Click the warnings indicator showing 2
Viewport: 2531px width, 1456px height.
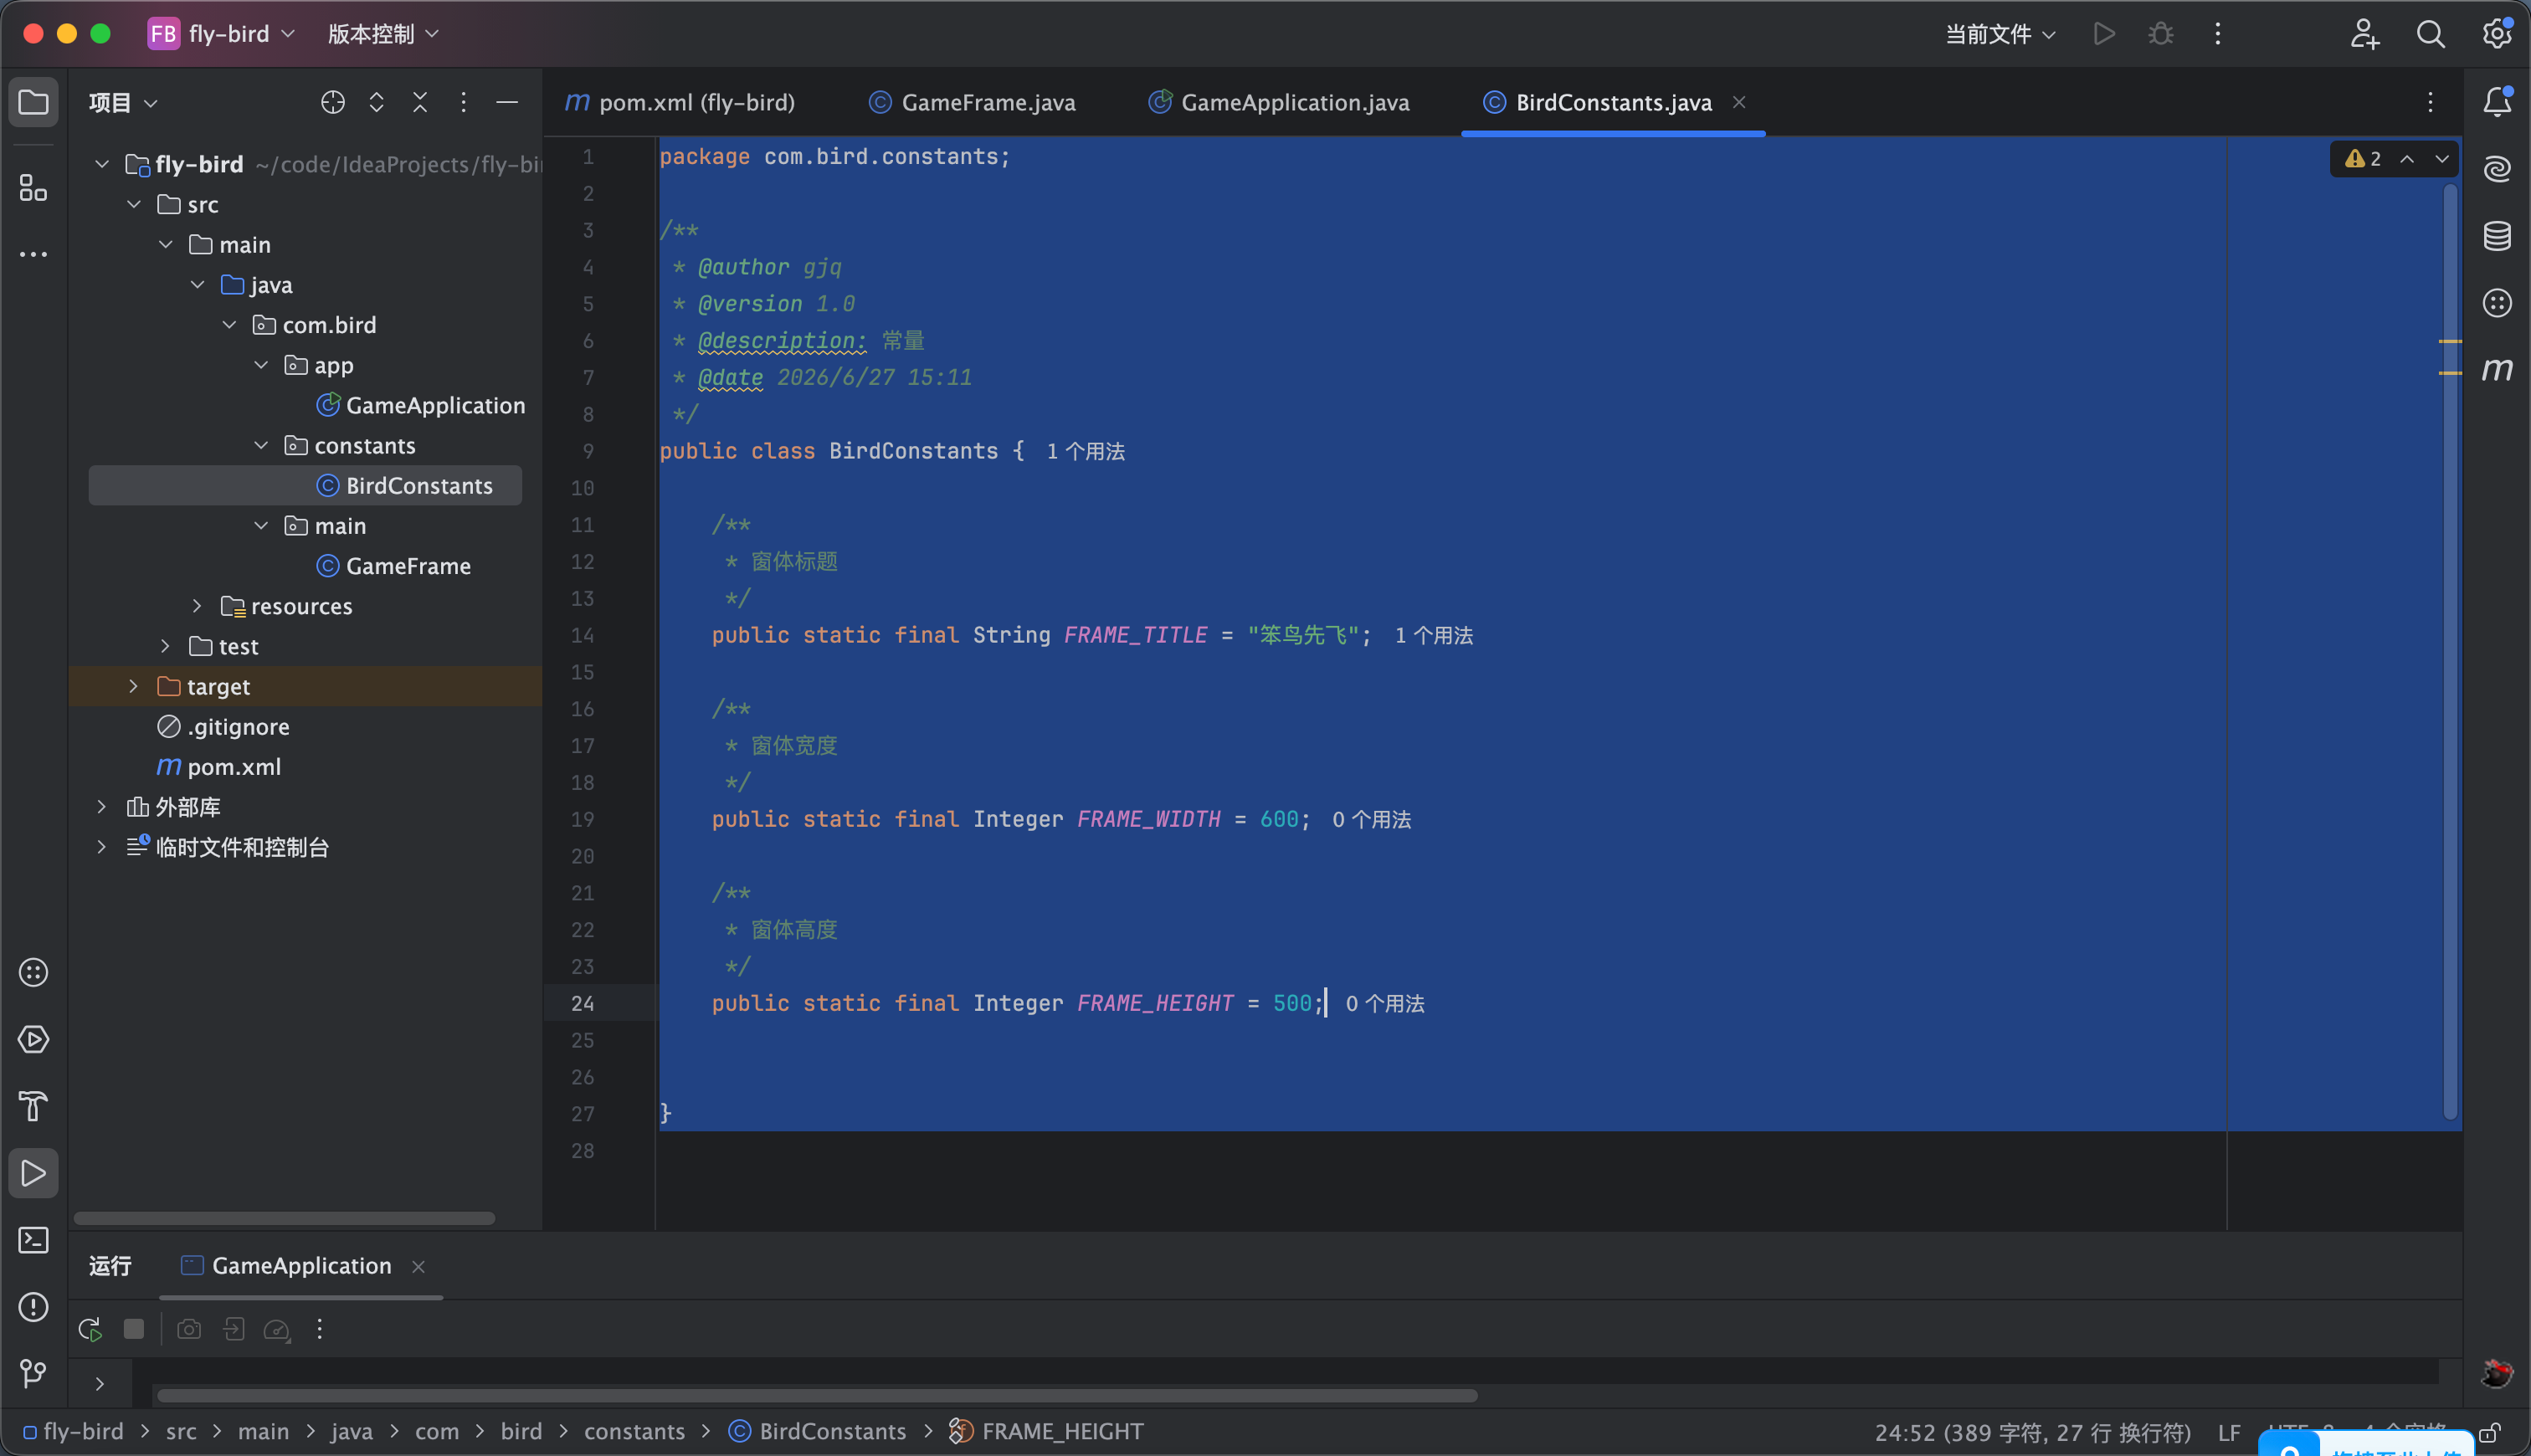pos(2363,158)
